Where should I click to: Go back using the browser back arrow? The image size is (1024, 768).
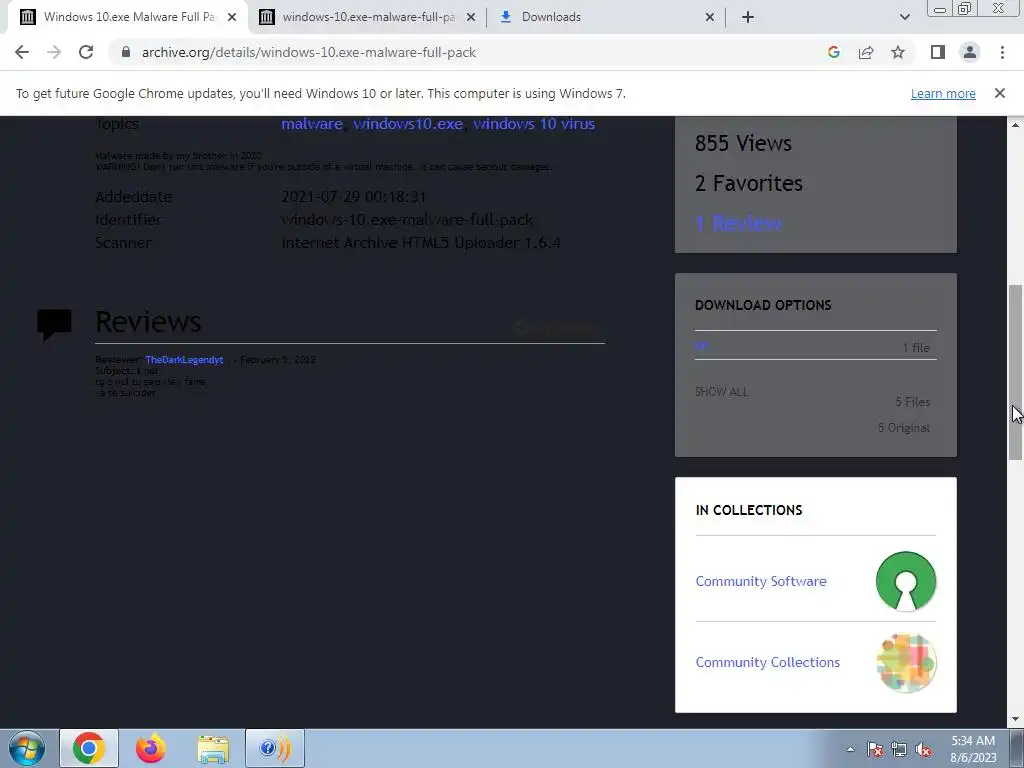[22, 52]
